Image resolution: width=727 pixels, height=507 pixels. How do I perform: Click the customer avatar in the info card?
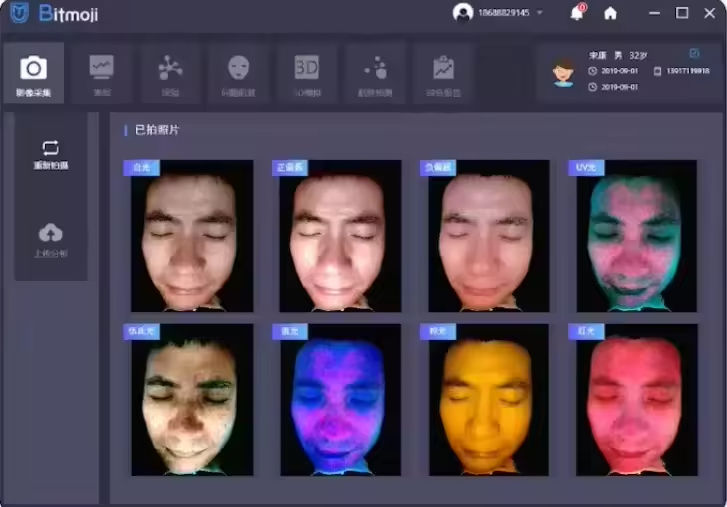[x=564, y=73]
